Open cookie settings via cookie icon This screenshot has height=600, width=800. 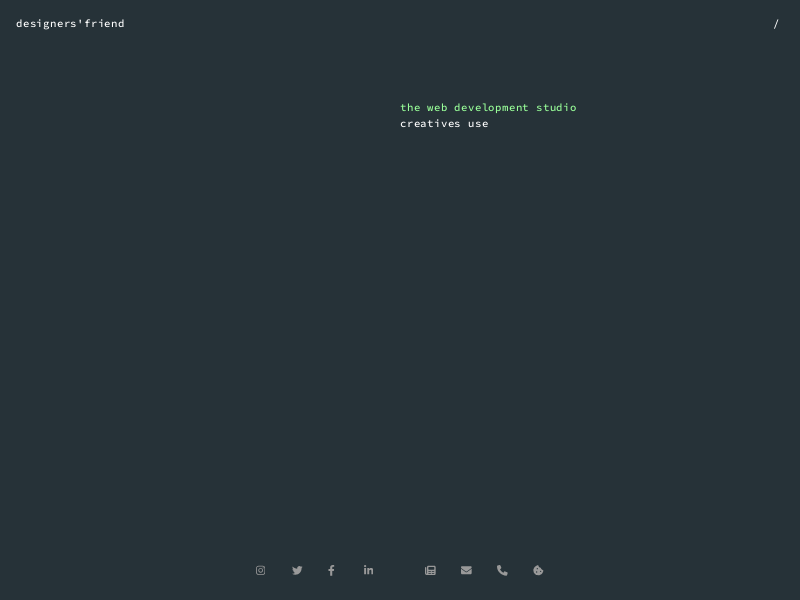point(538,570)
